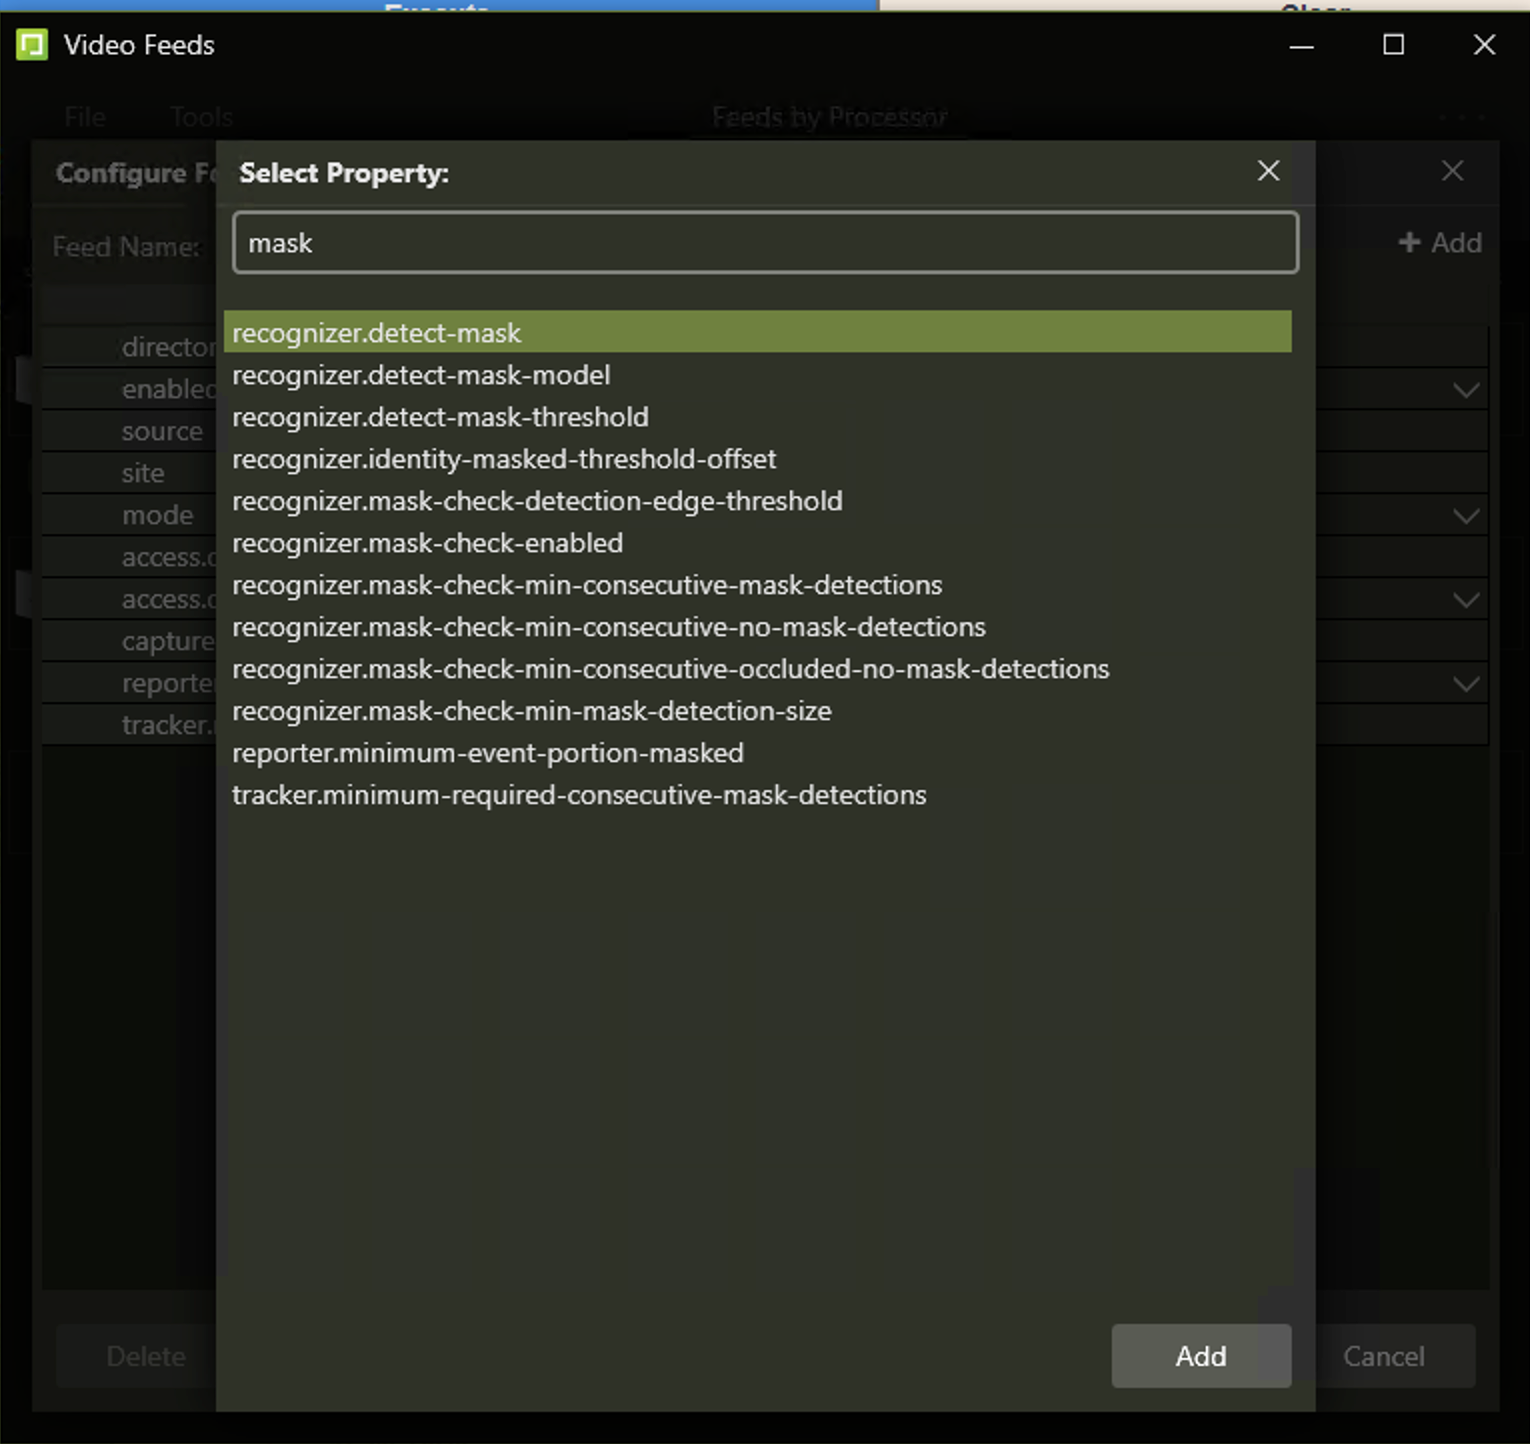Select the recognizer.mask-check-enabled property

click(x=427, y=543)
